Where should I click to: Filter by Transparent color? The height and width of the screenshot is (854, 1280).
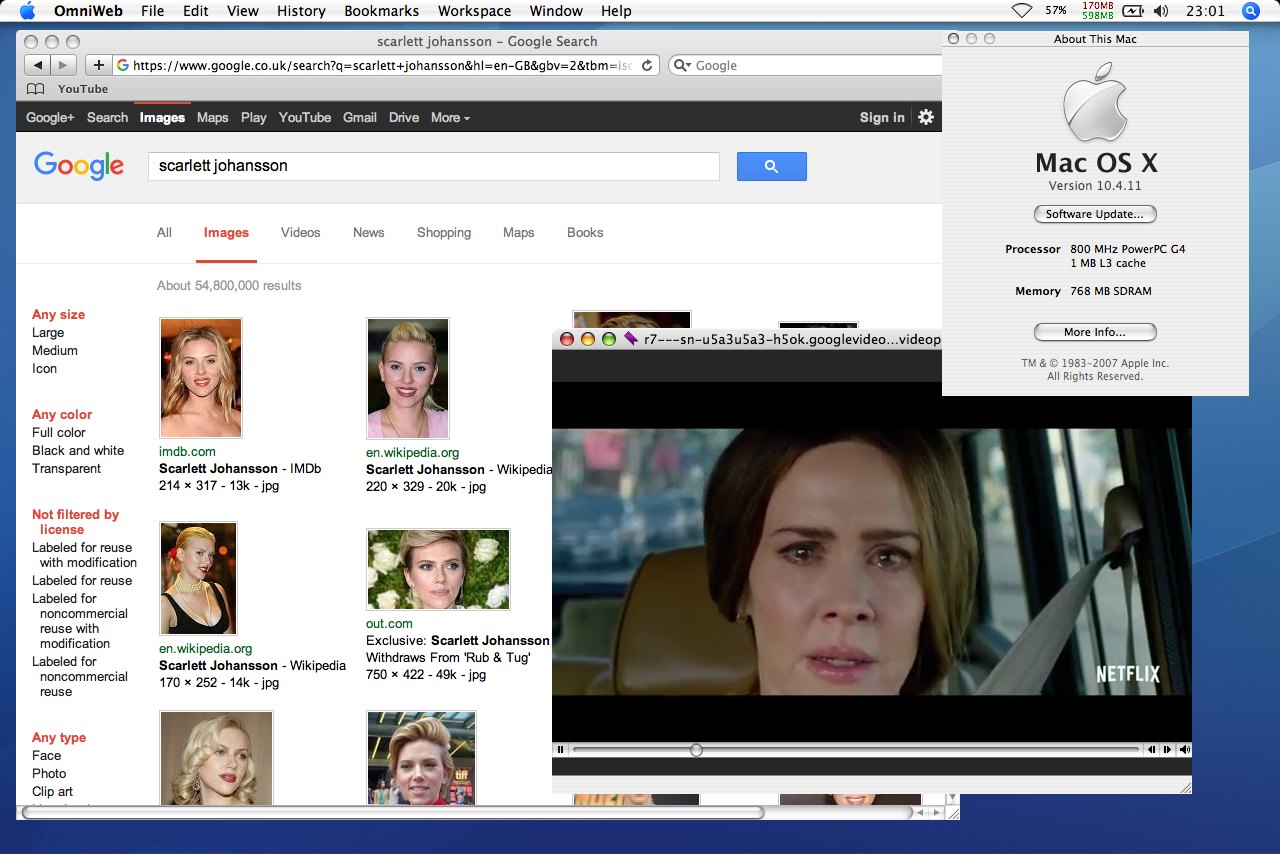coord(67,468)
